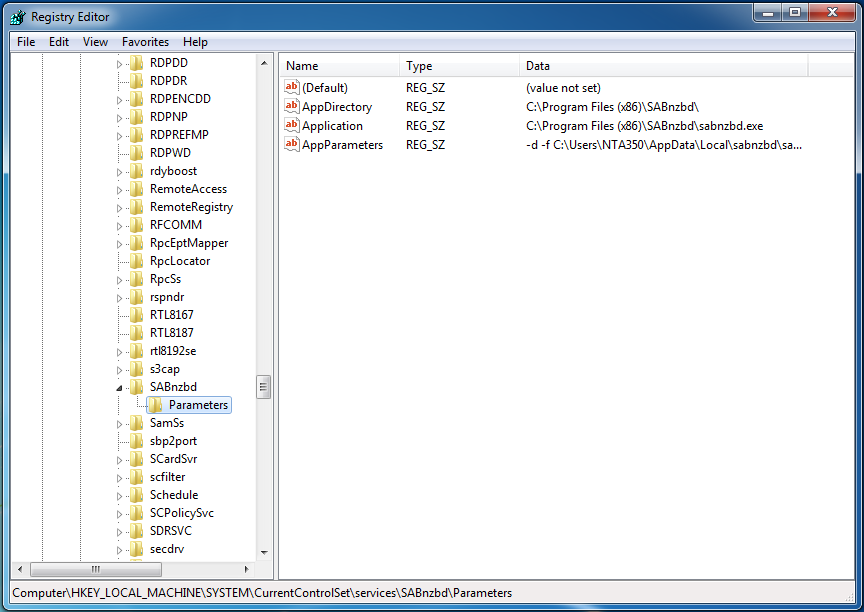Select the rspndr key label
864x612 pixels.
167,297
